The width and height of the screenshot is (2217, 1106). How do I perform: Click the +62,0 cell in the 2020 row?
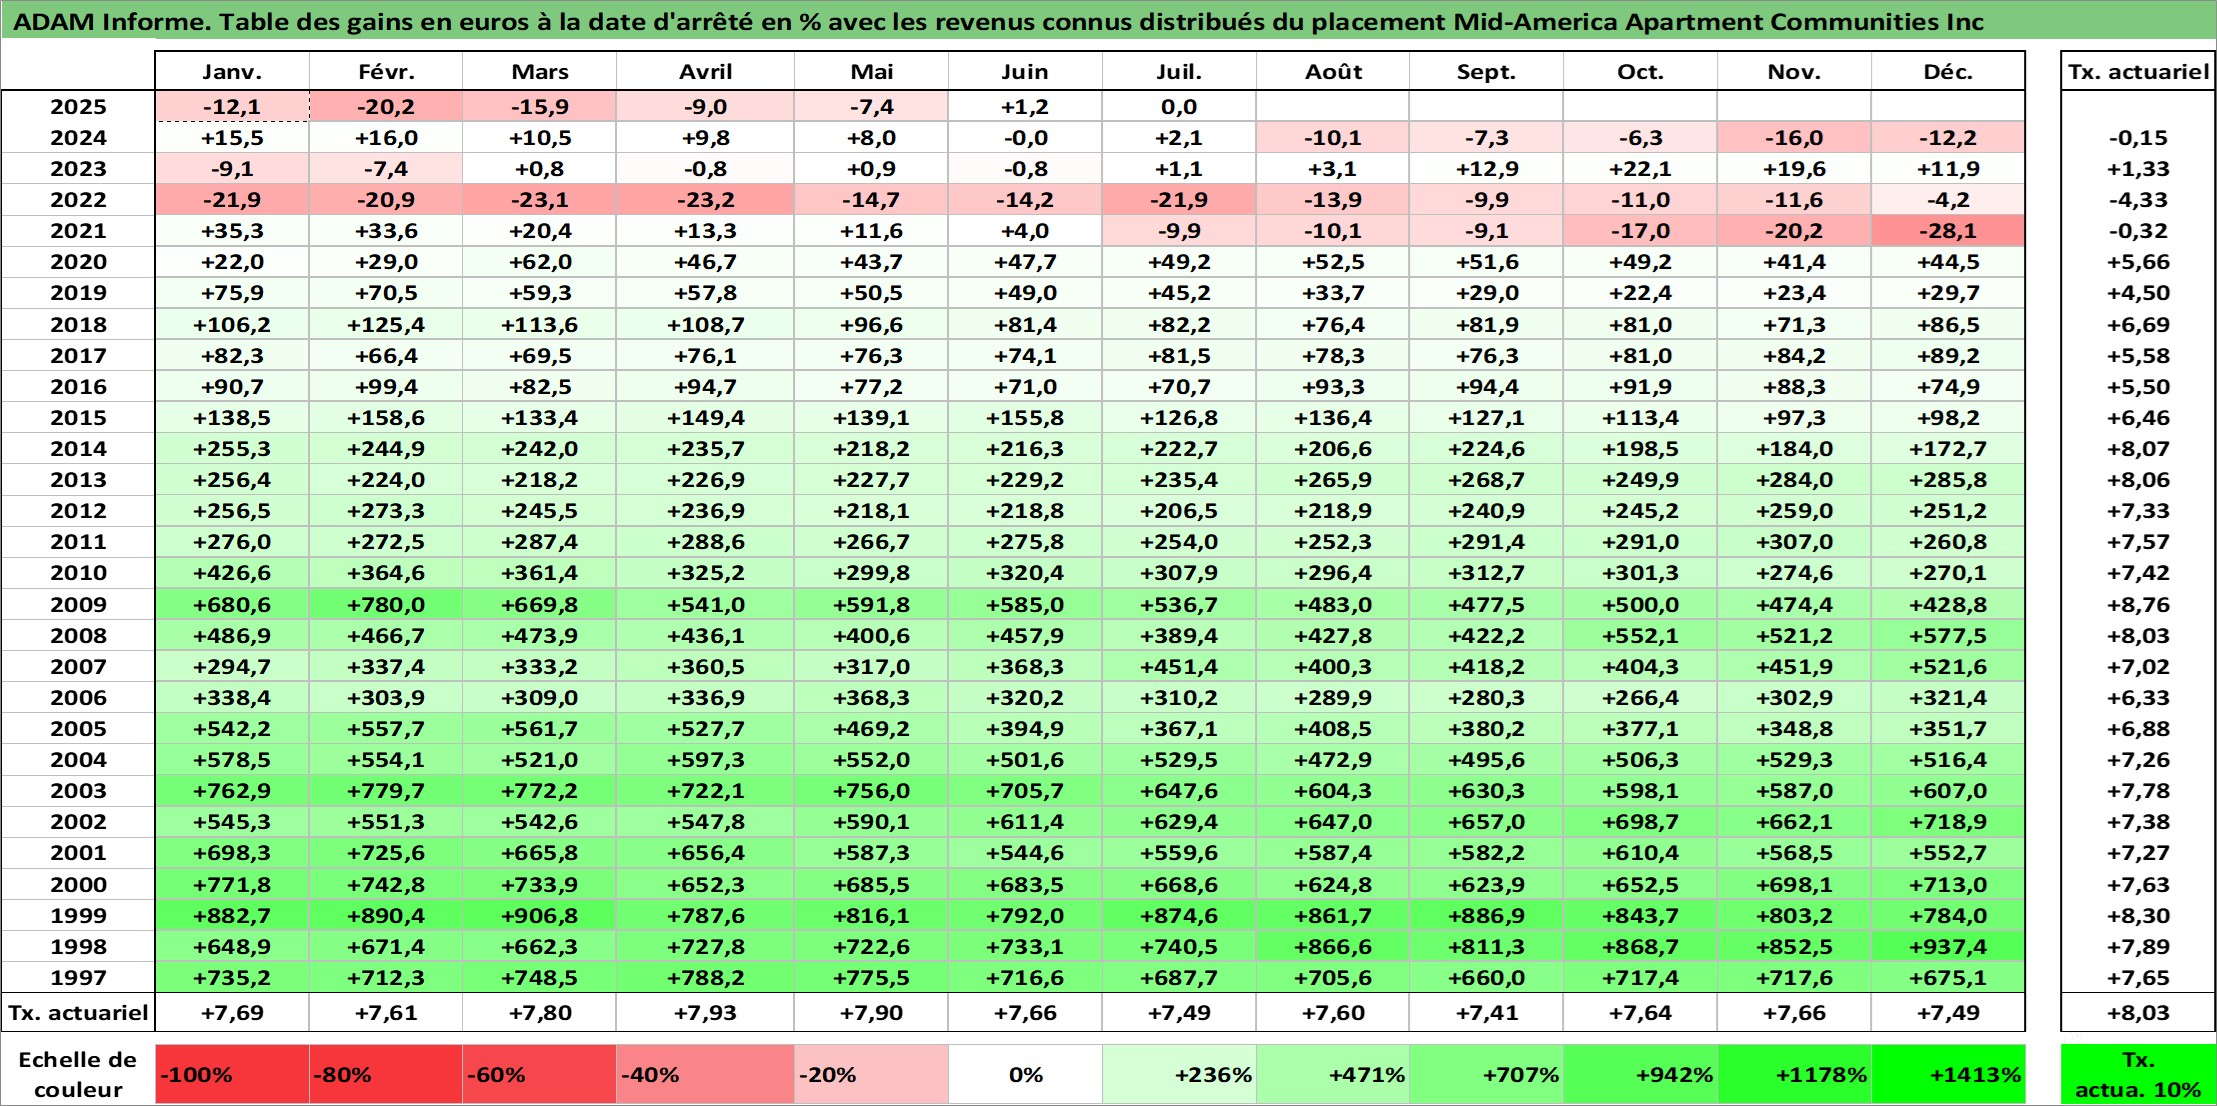540,262
